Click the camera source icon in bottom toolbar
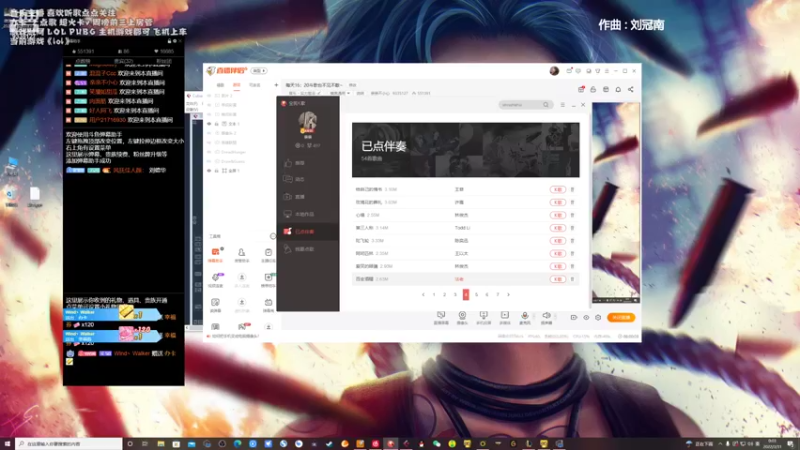The width and height of the screenshot is (800, 450). point(462,317)
